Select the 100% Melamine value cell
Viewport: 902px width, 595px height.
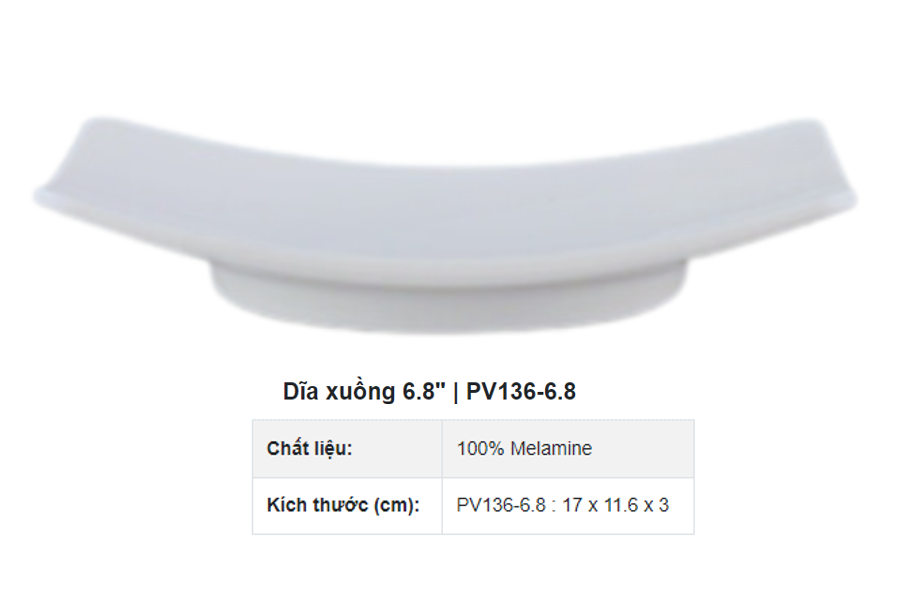(x=568, y=448)
